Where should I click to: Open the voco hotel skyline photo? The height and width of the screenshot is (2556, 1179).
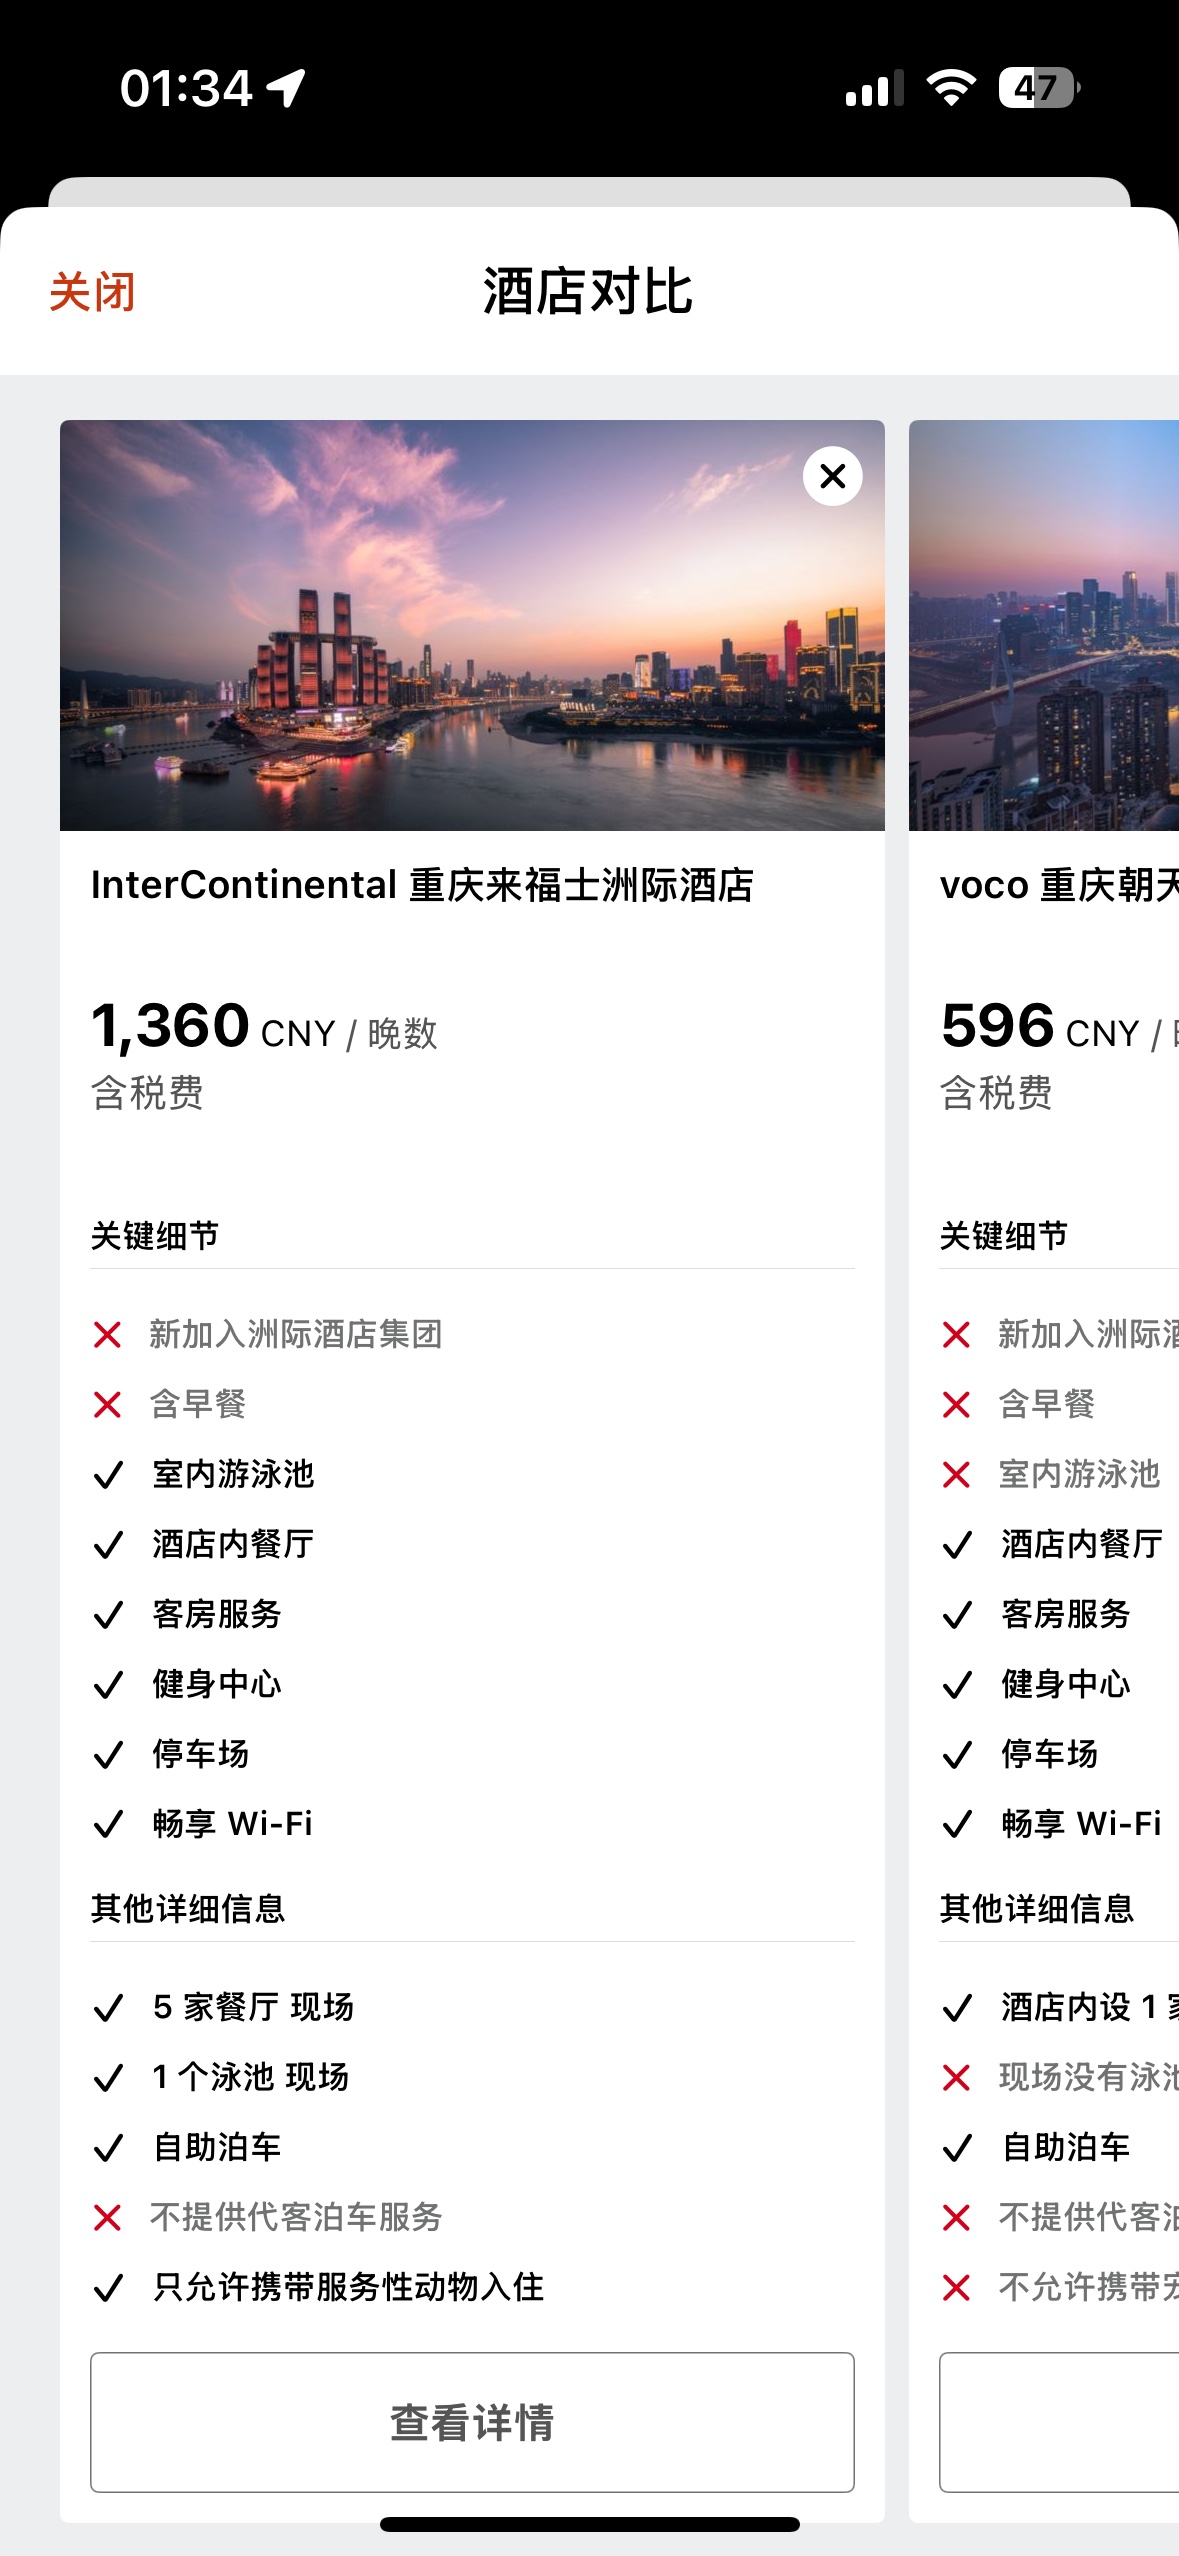click(1044, 625)
